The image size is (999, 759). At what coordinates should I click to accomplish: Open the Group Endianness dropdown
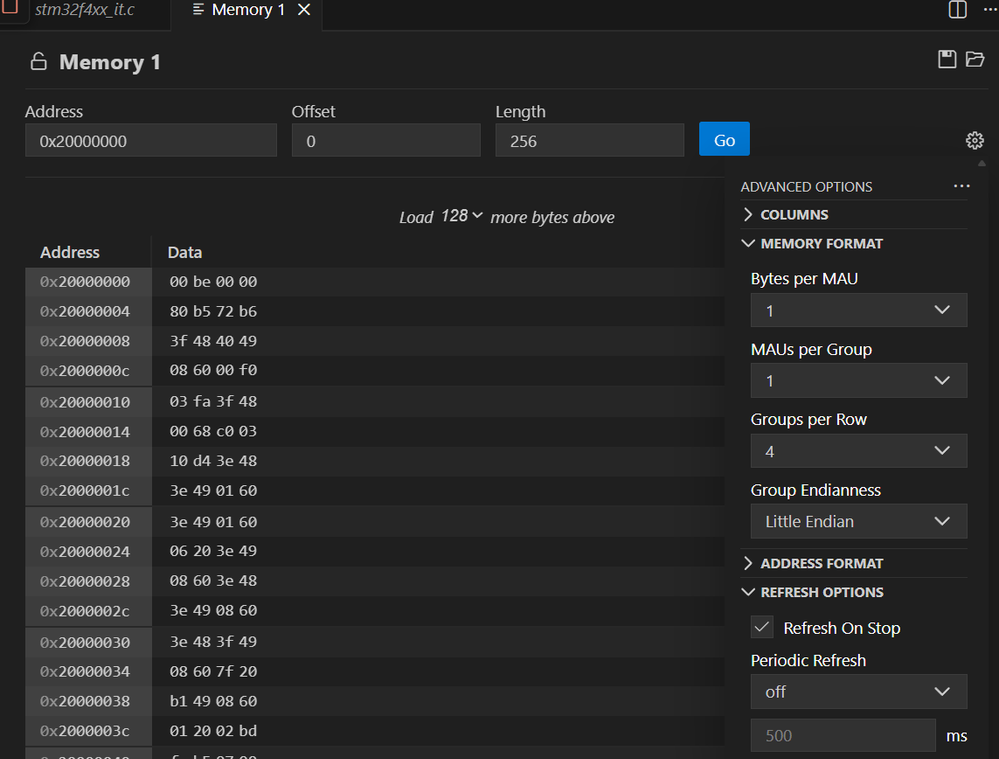click(x=858, y=521)
